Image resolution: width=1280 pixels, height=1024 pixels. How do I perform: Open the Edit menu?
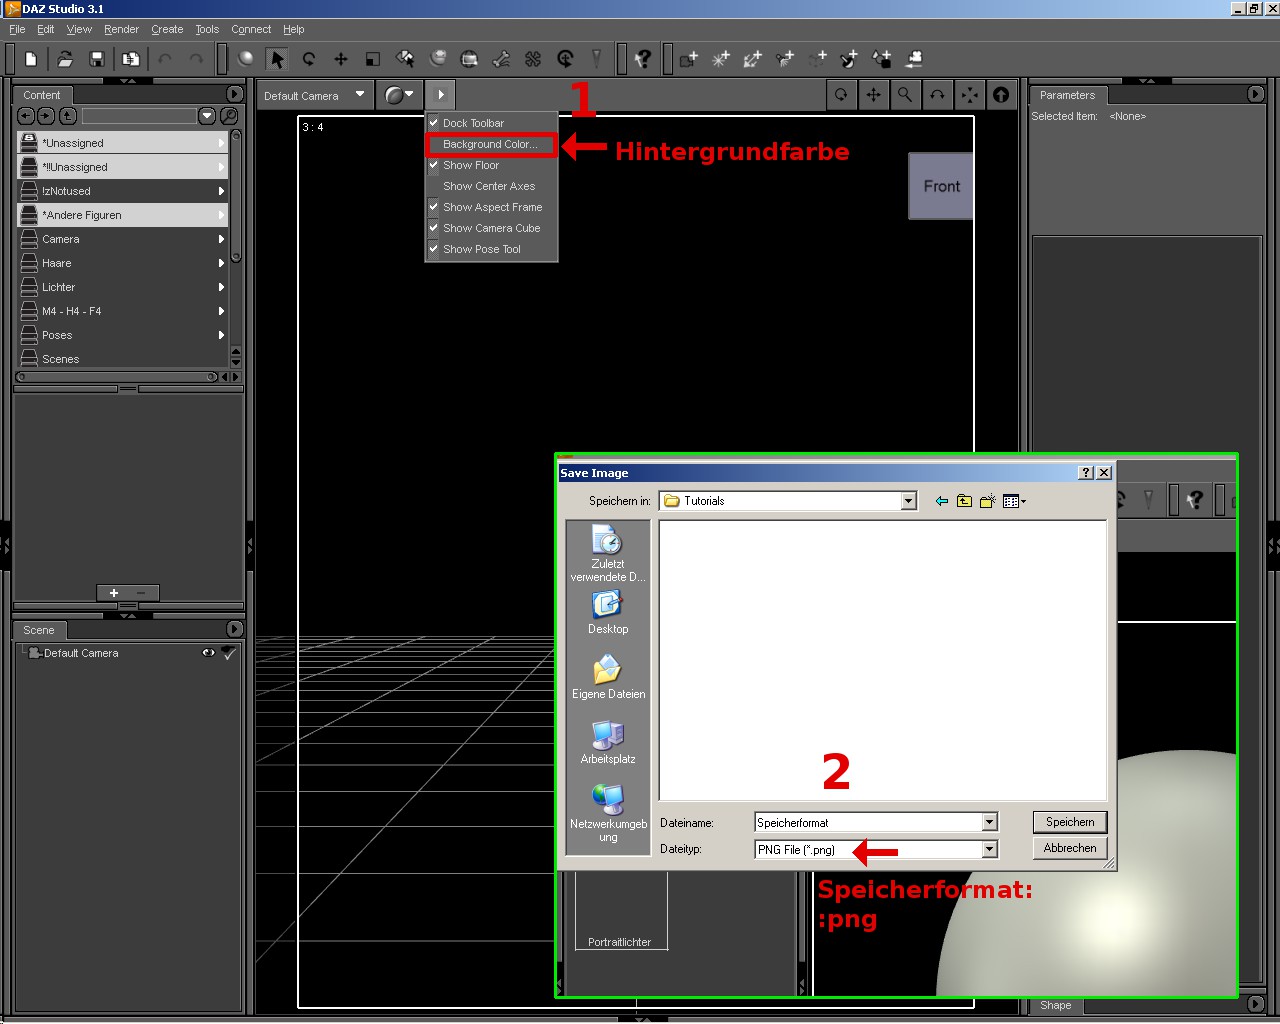pos(46,29)
